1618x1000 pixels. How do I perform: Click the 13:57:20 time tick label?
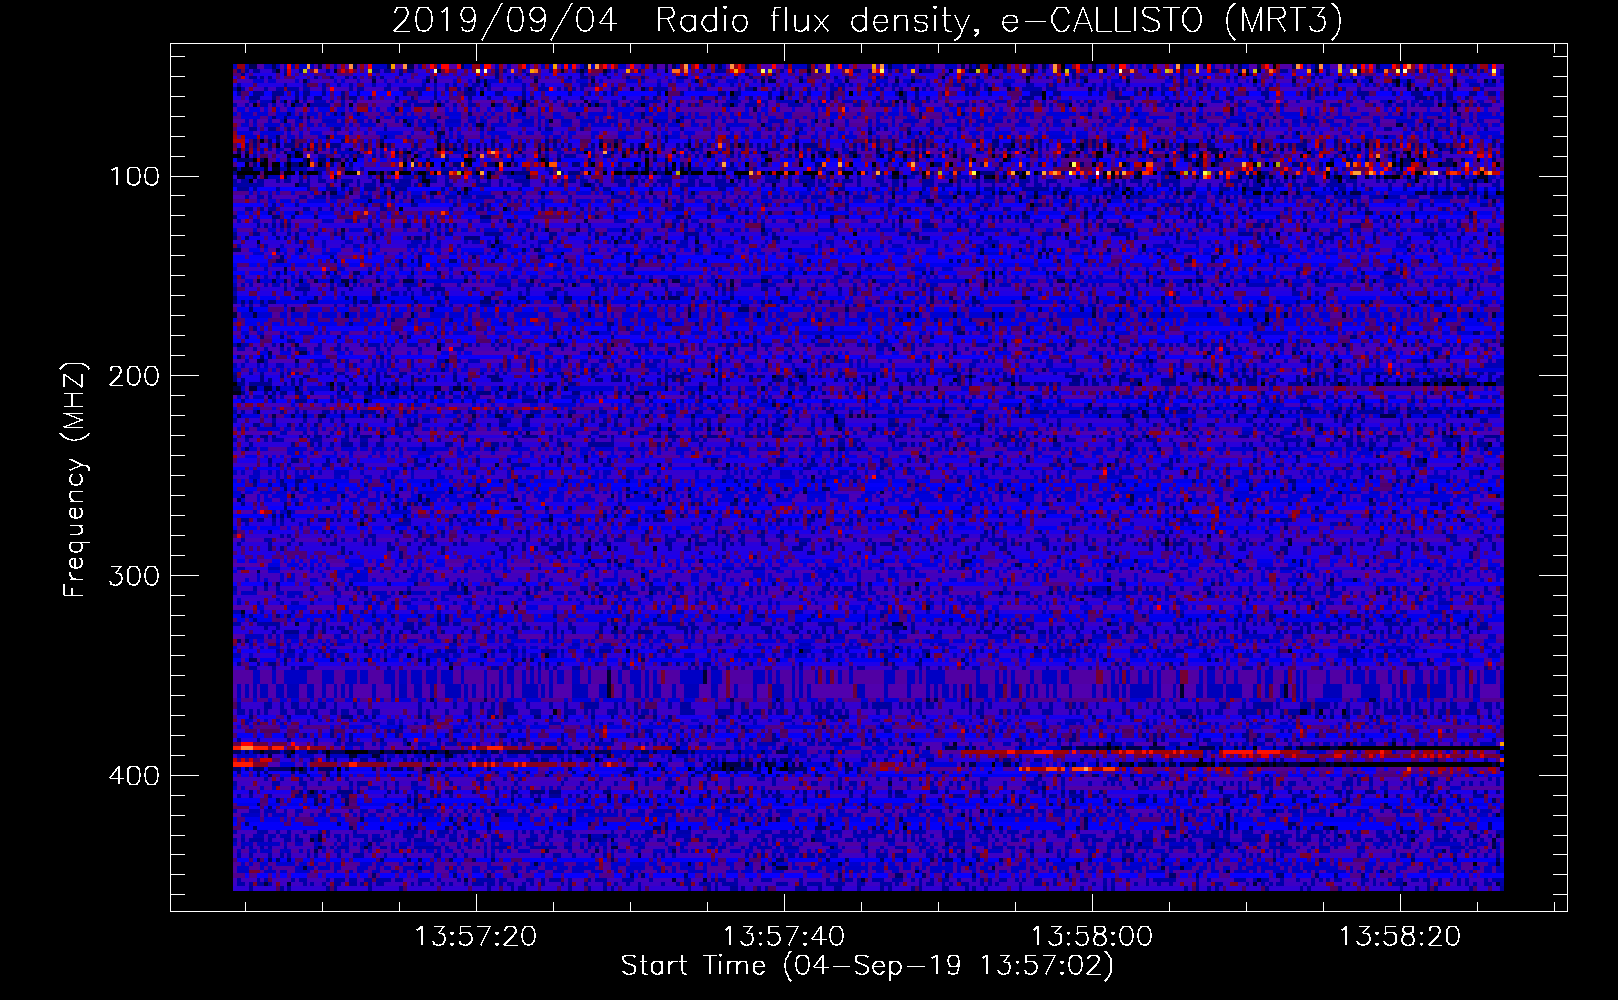tap(476, 937)
